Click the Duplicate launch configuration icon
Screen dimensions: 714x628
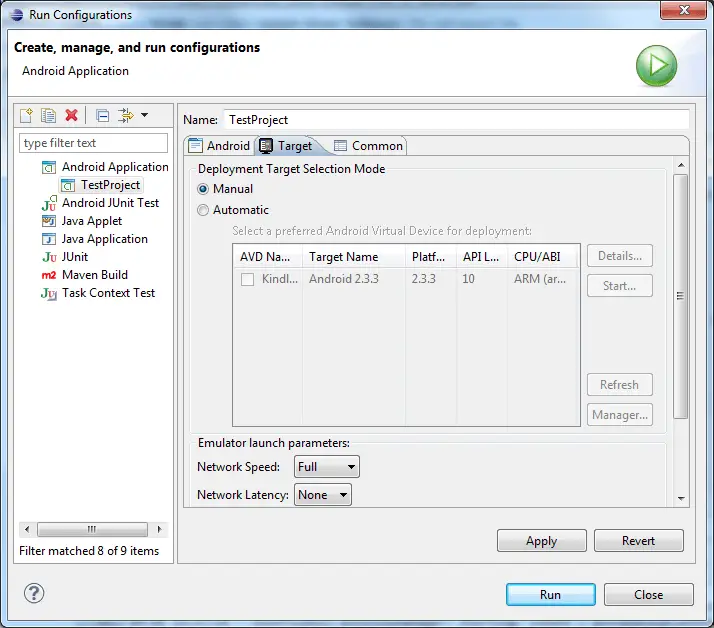pyautogui.click(x=48, y=116)
